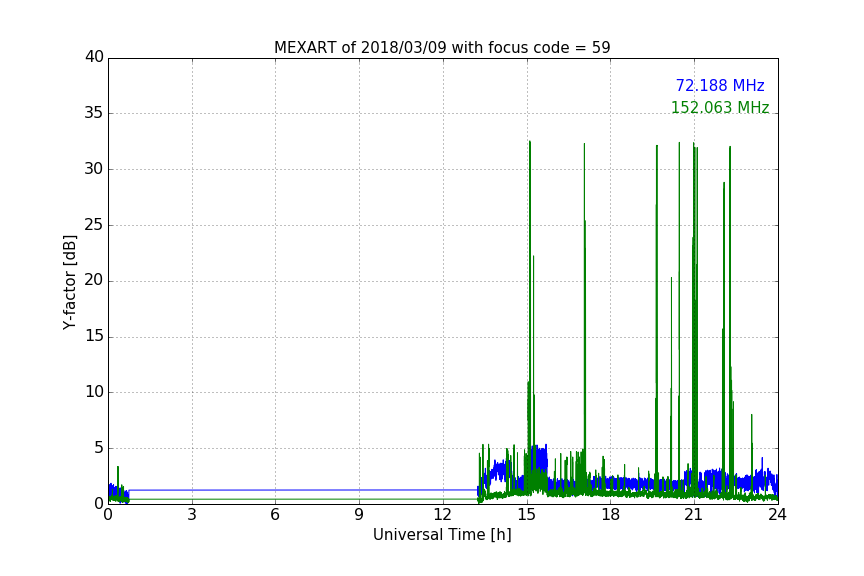Select the blue 72.188 MHz legend label
Screen dimensions: 864x576
[720, 86]
